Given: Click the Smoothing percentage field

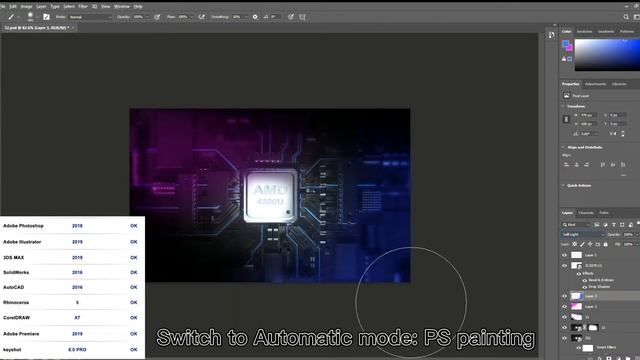Looking at the screenshot, I should (x=239, y=17).
